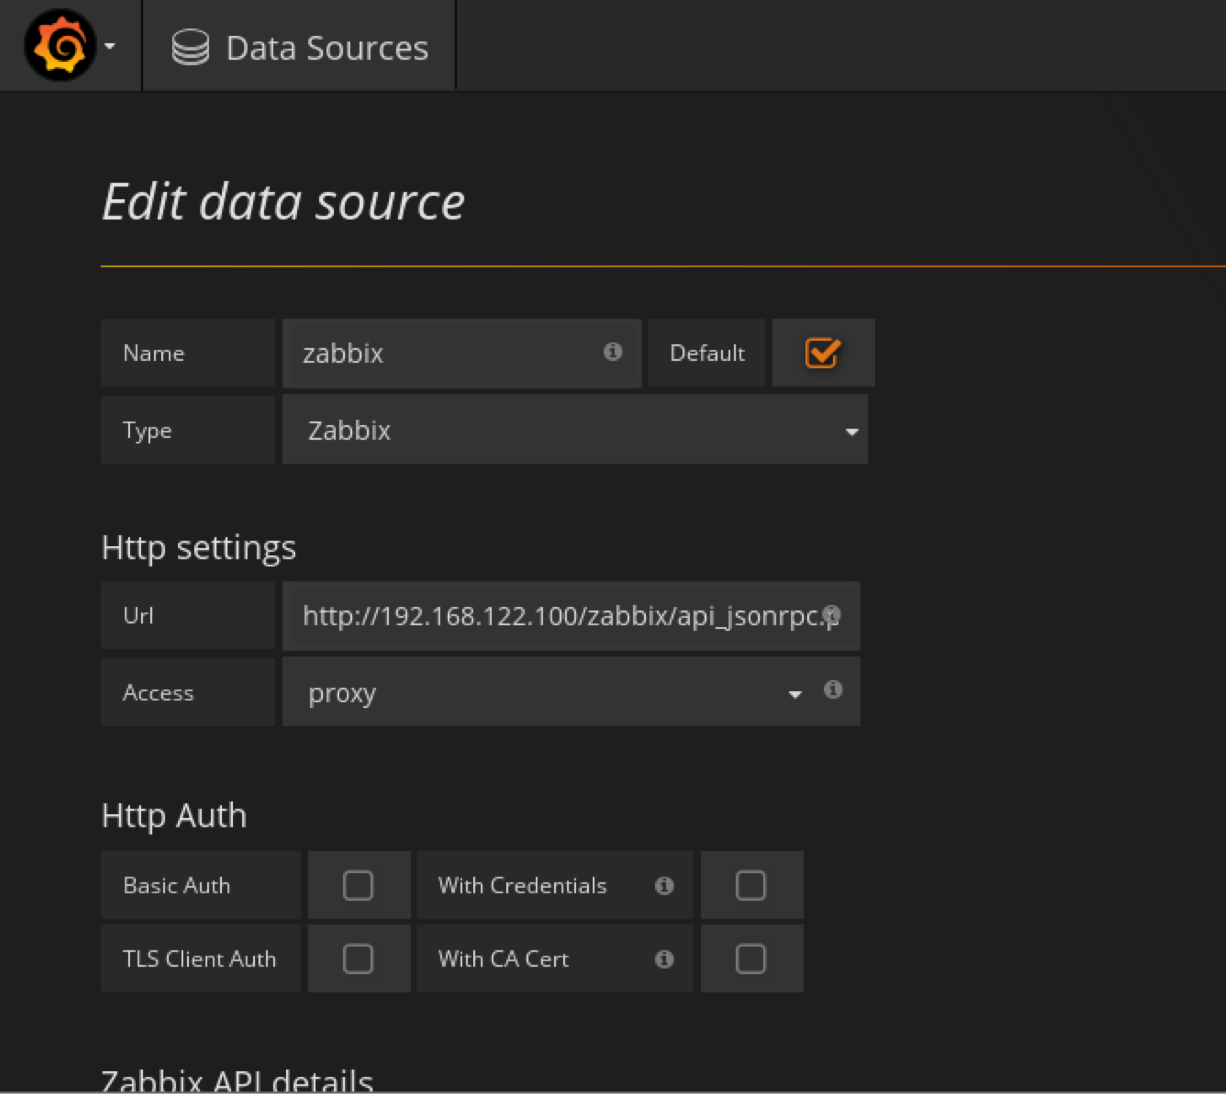
Task: Click the Default label
Action: [x=707, y=353]
